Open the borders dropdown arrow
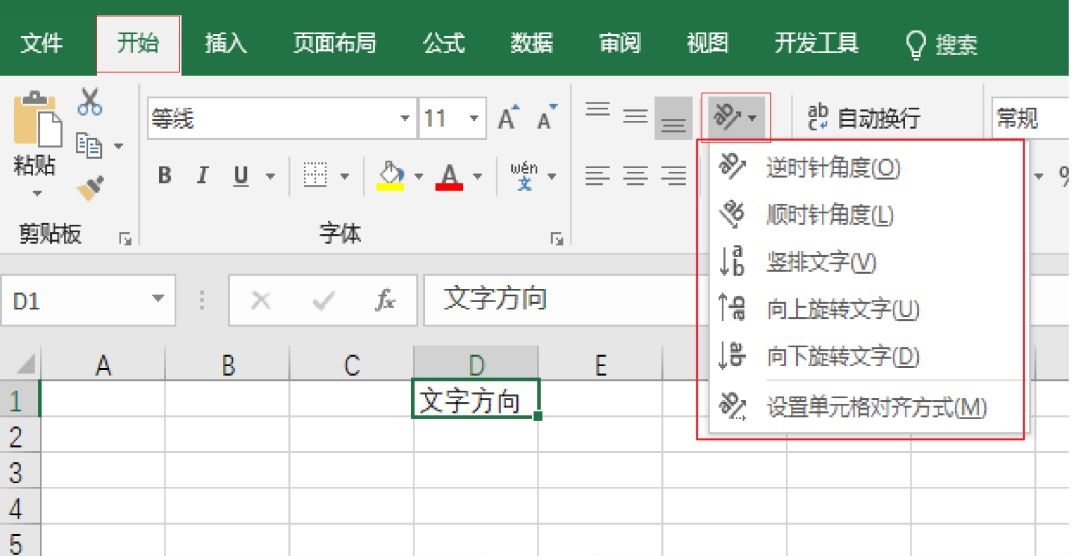1080x556 pixels. (x=345, y=176)
